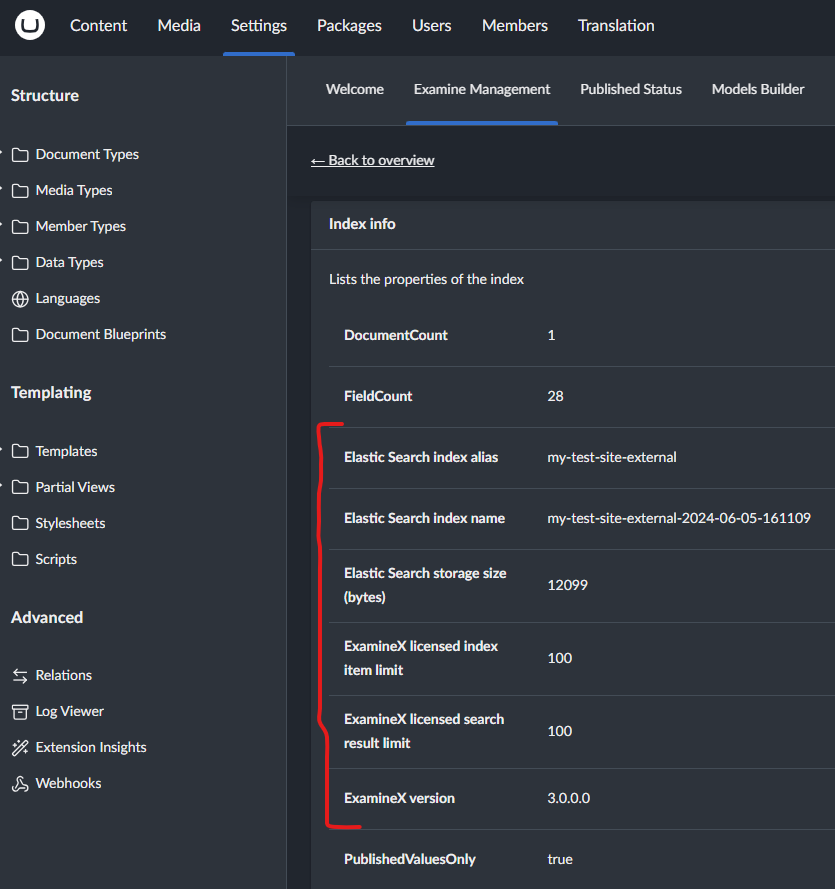Click the Log Viewer box icon

click(x=20, y=712)
